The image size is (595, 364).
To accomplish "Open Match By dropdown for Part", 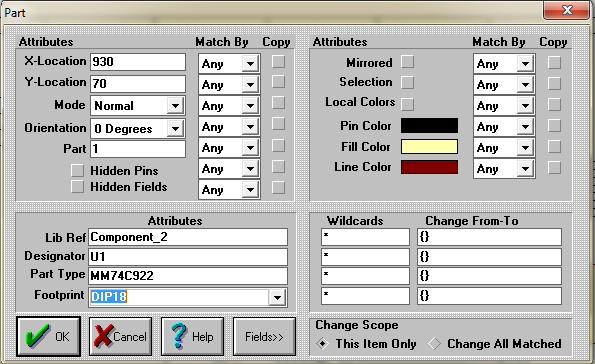I will (250, 148).
